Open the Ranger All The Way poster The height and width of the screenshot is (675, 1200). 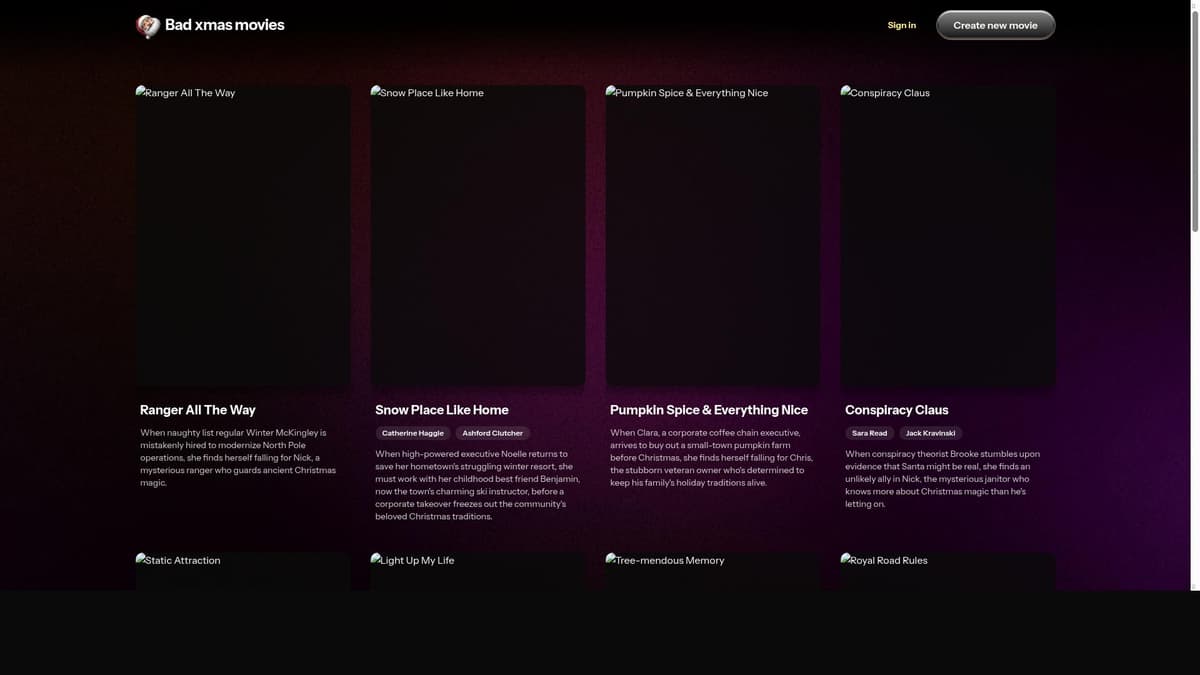pos(243,236)
